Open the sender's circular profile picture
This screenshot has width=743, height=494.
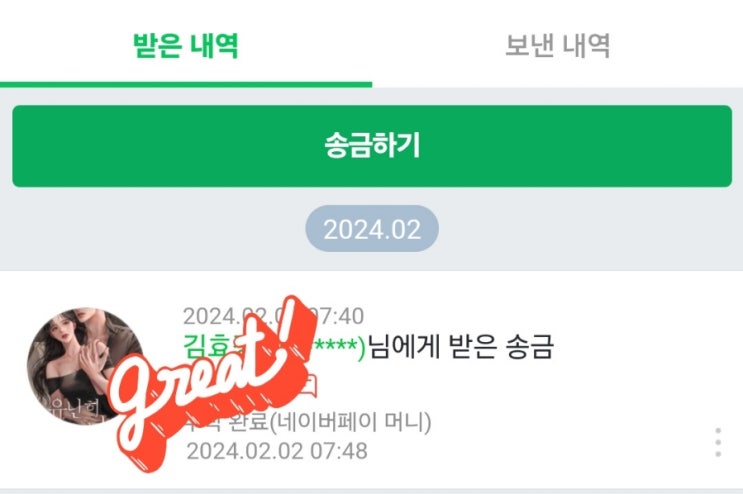pyautogui.click(x=84, y=366)
